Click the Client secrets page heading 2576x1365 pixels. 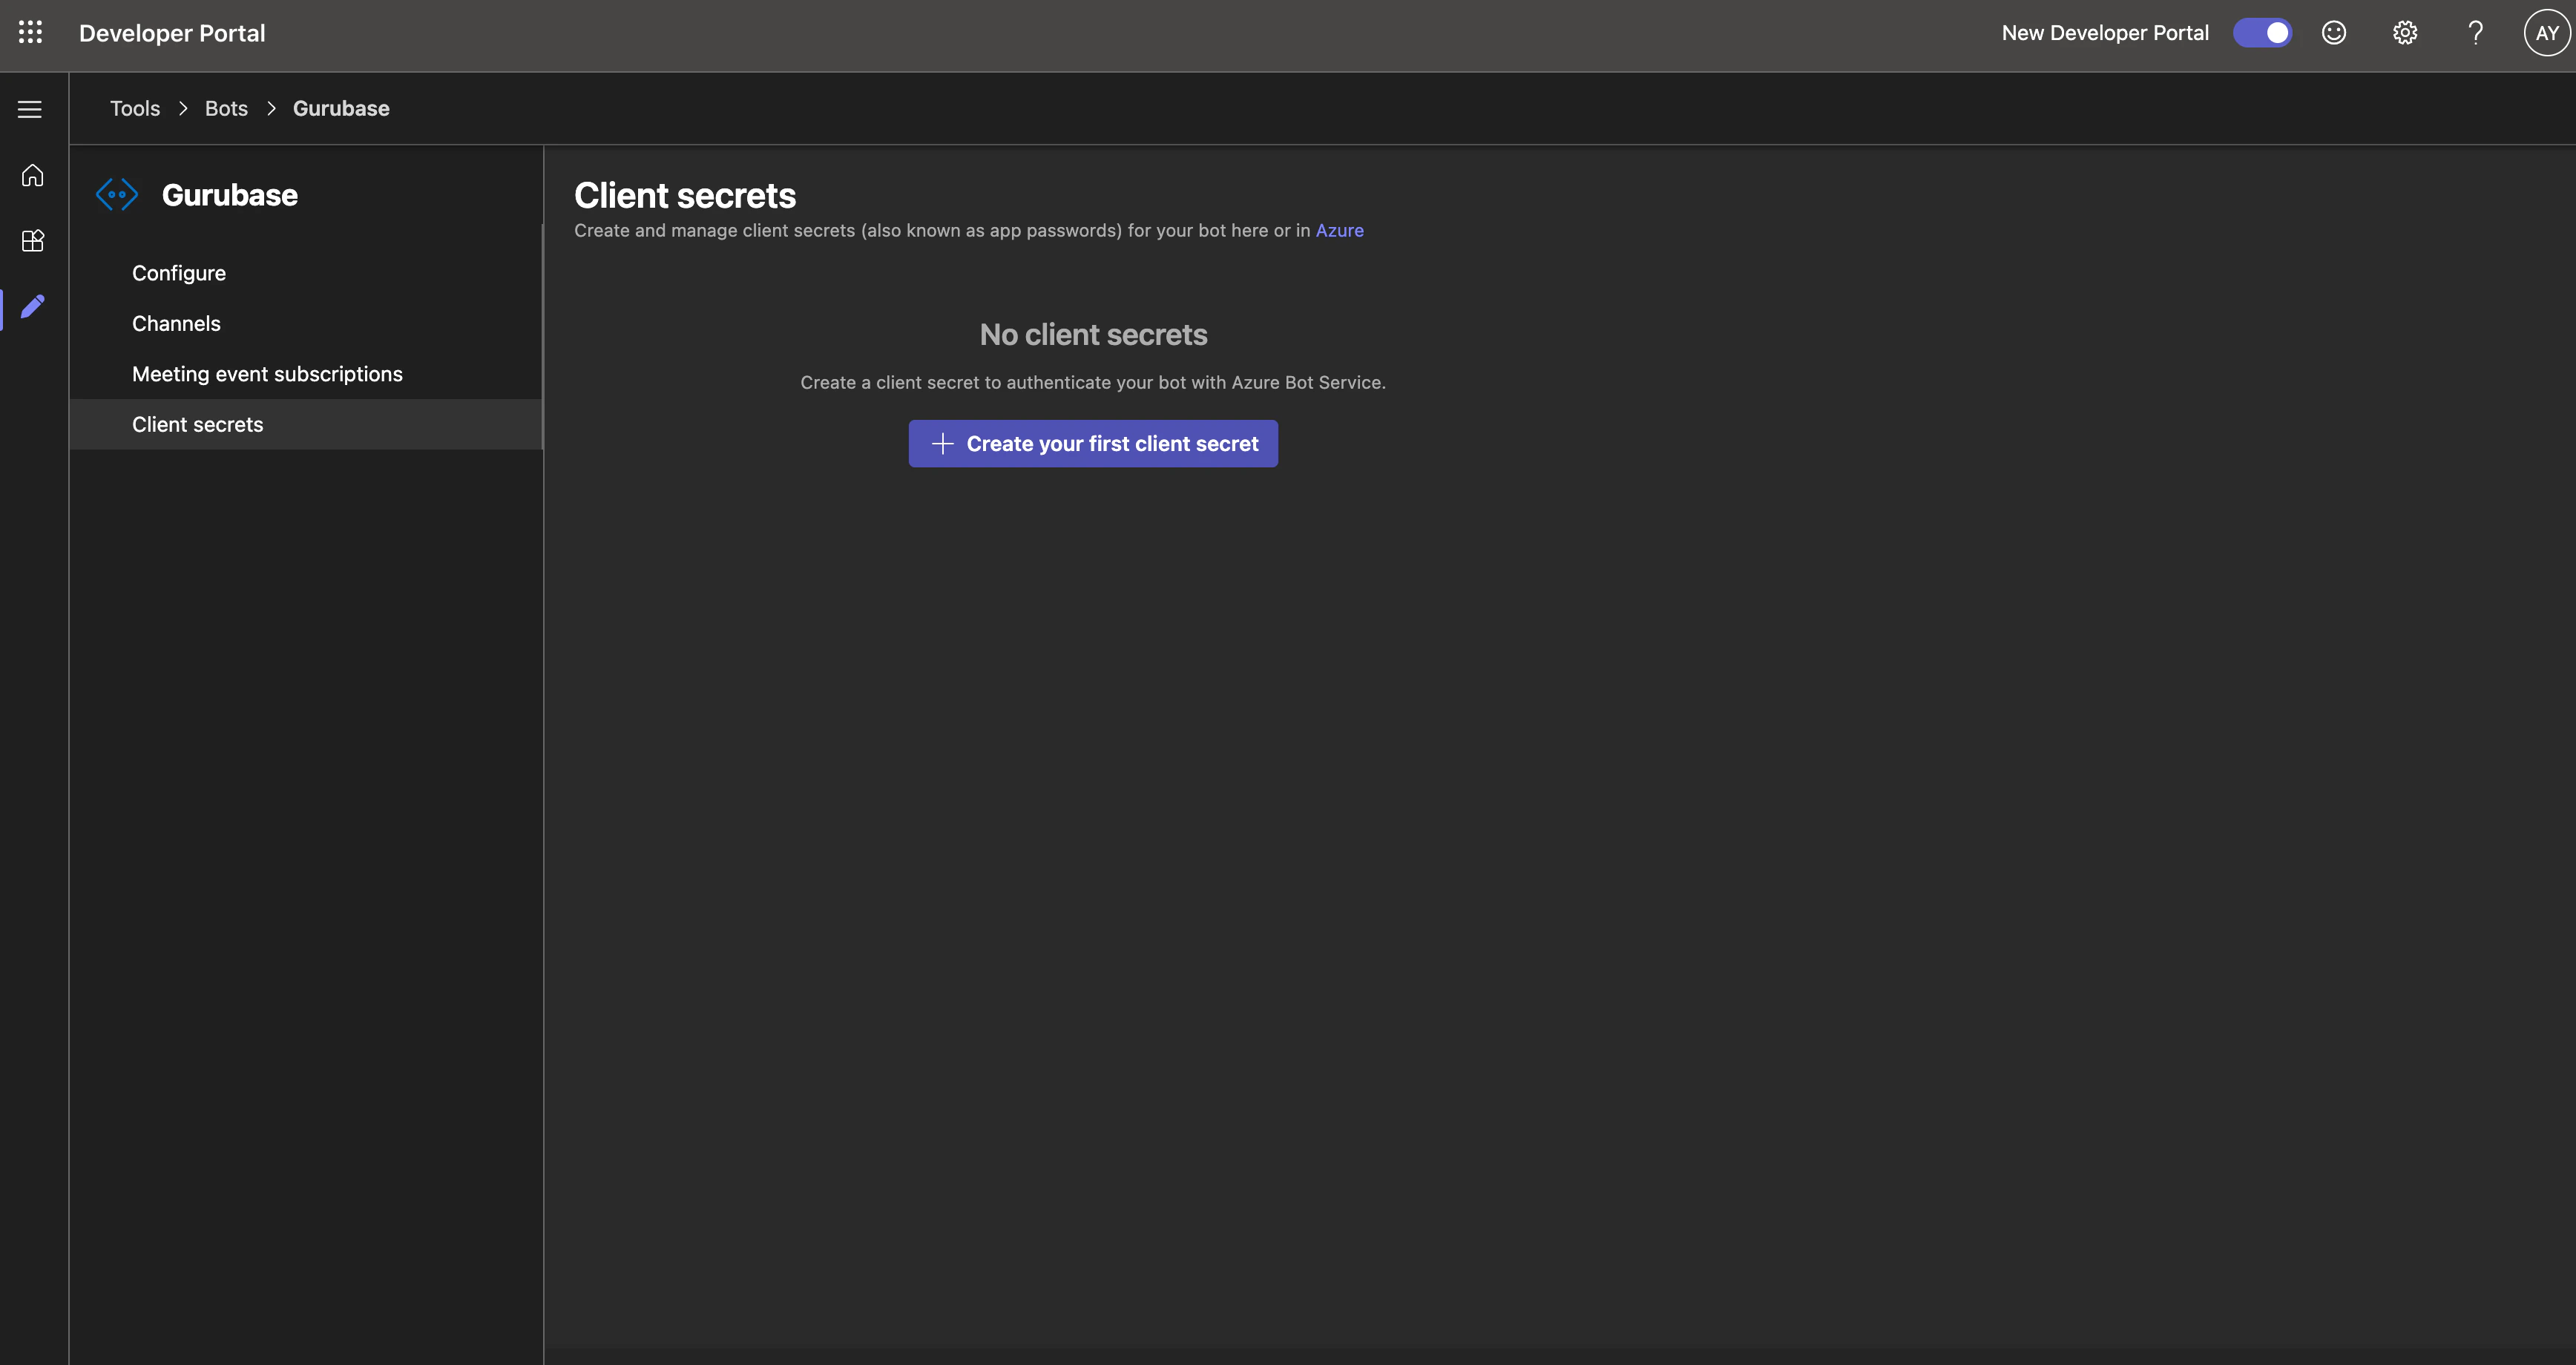685,195
